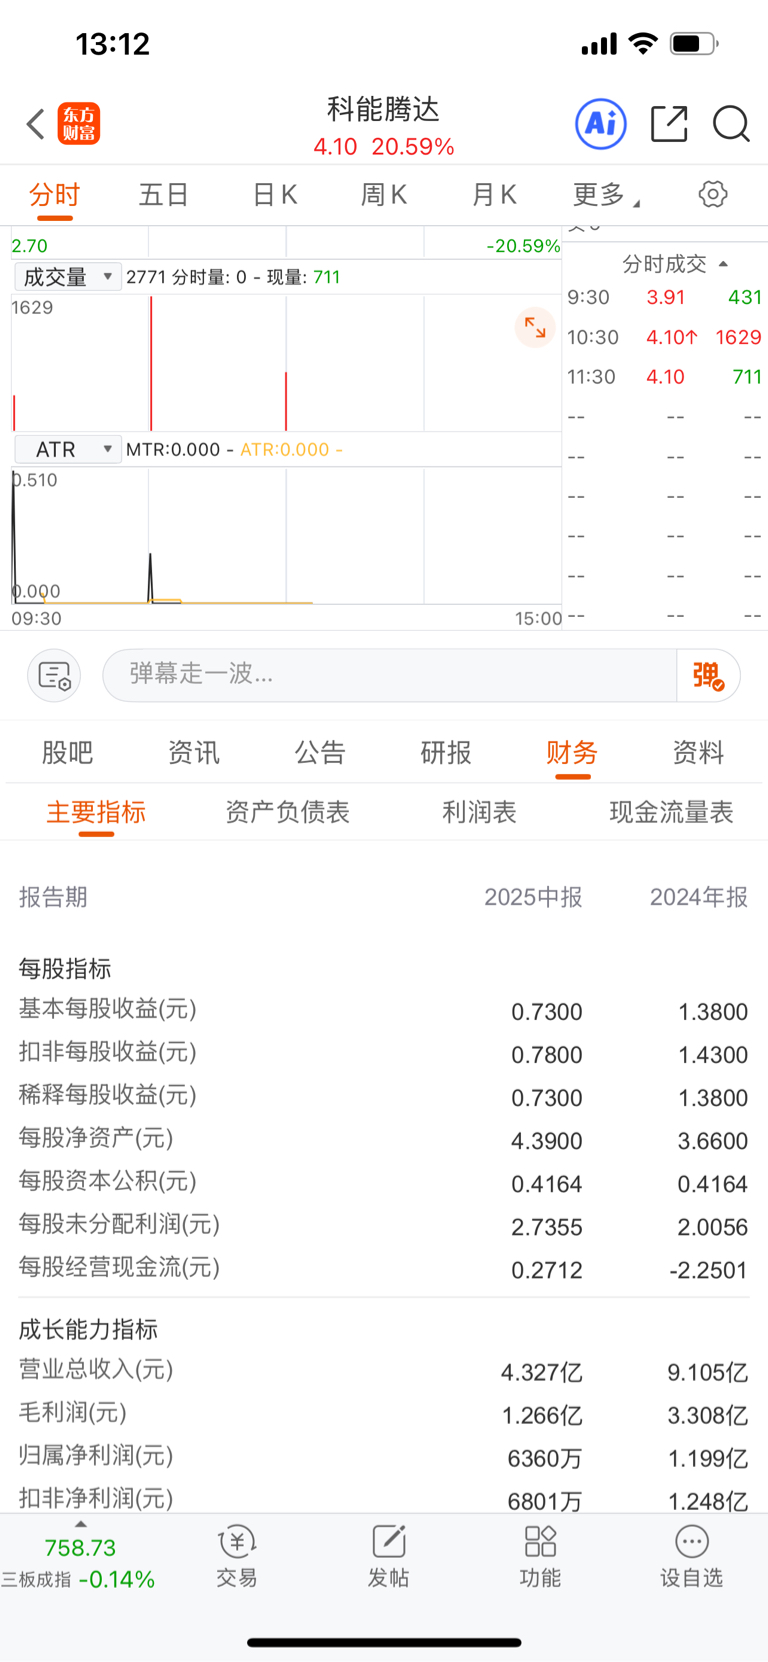
Task: Tap the 三板成指 758.73 index
Action: point(79,1563)
